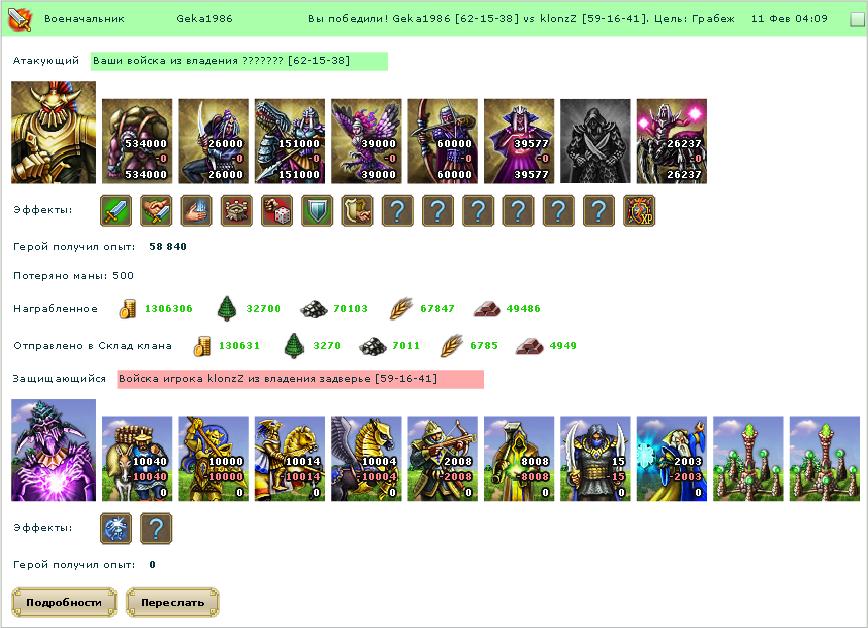The width and height of the screenshot is (868, 628).
Task: Select the handshake sword effect icon
Action: click(x=156, y=210)
